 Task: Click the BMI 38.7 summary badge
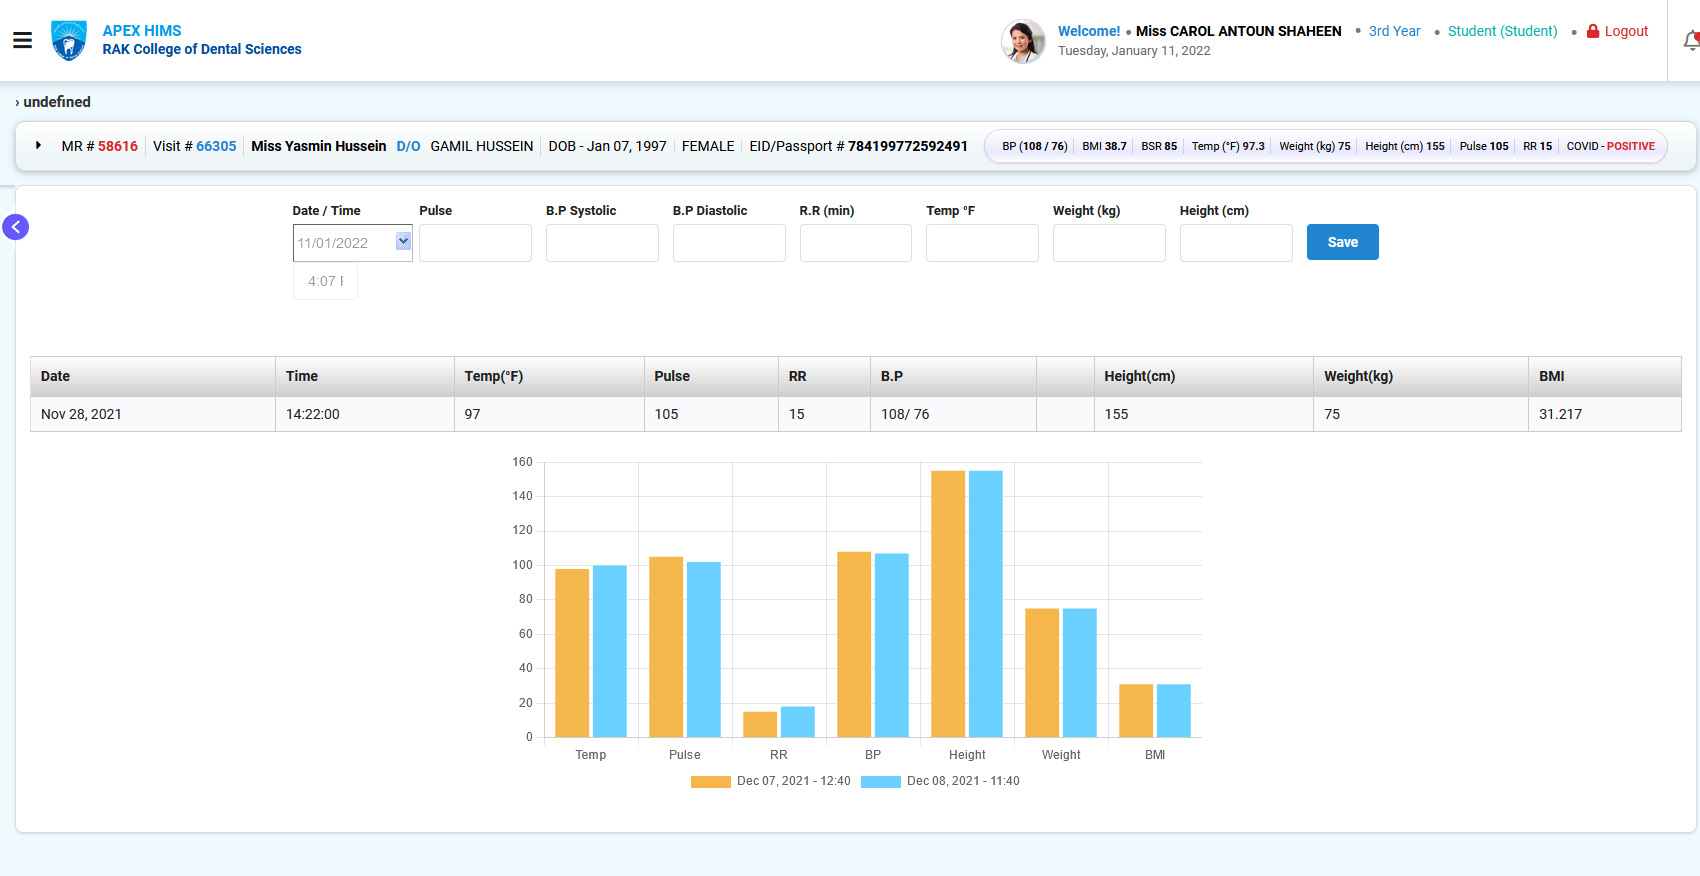coord(1104,146)
